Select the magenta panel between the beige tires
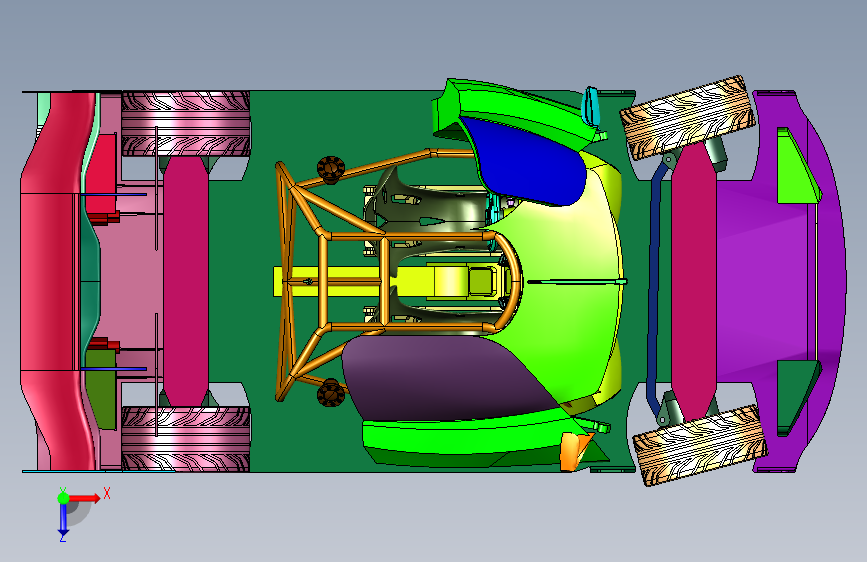 point(694,281)
